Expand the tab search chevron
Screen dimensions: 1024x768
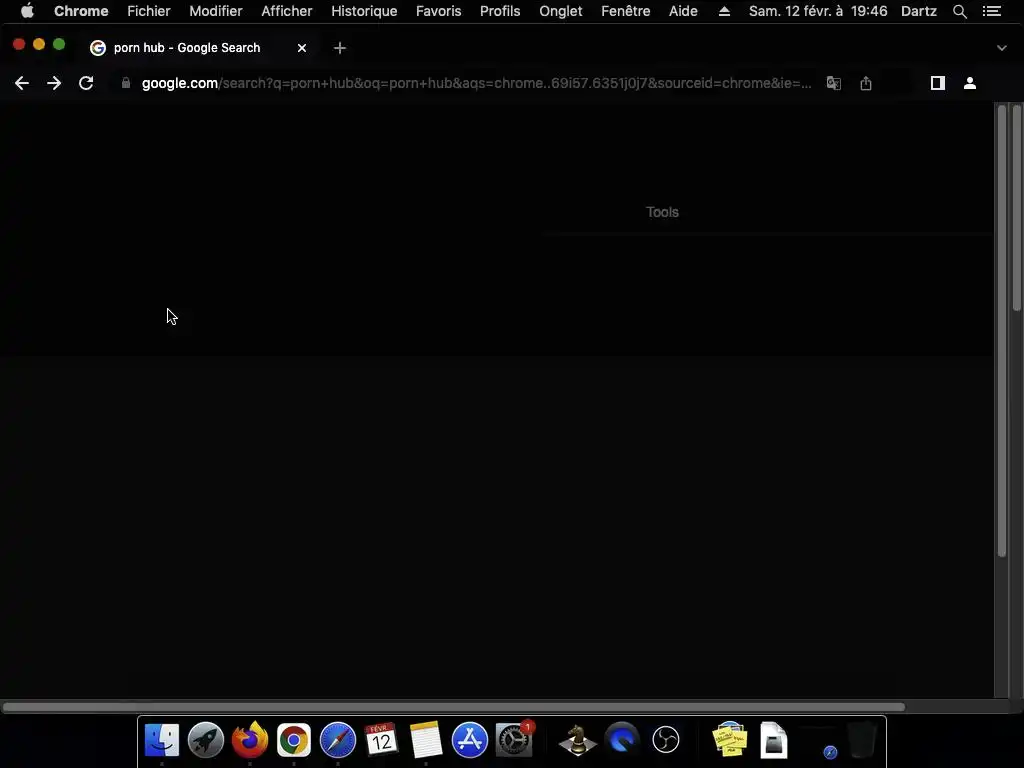[1001, 48]
